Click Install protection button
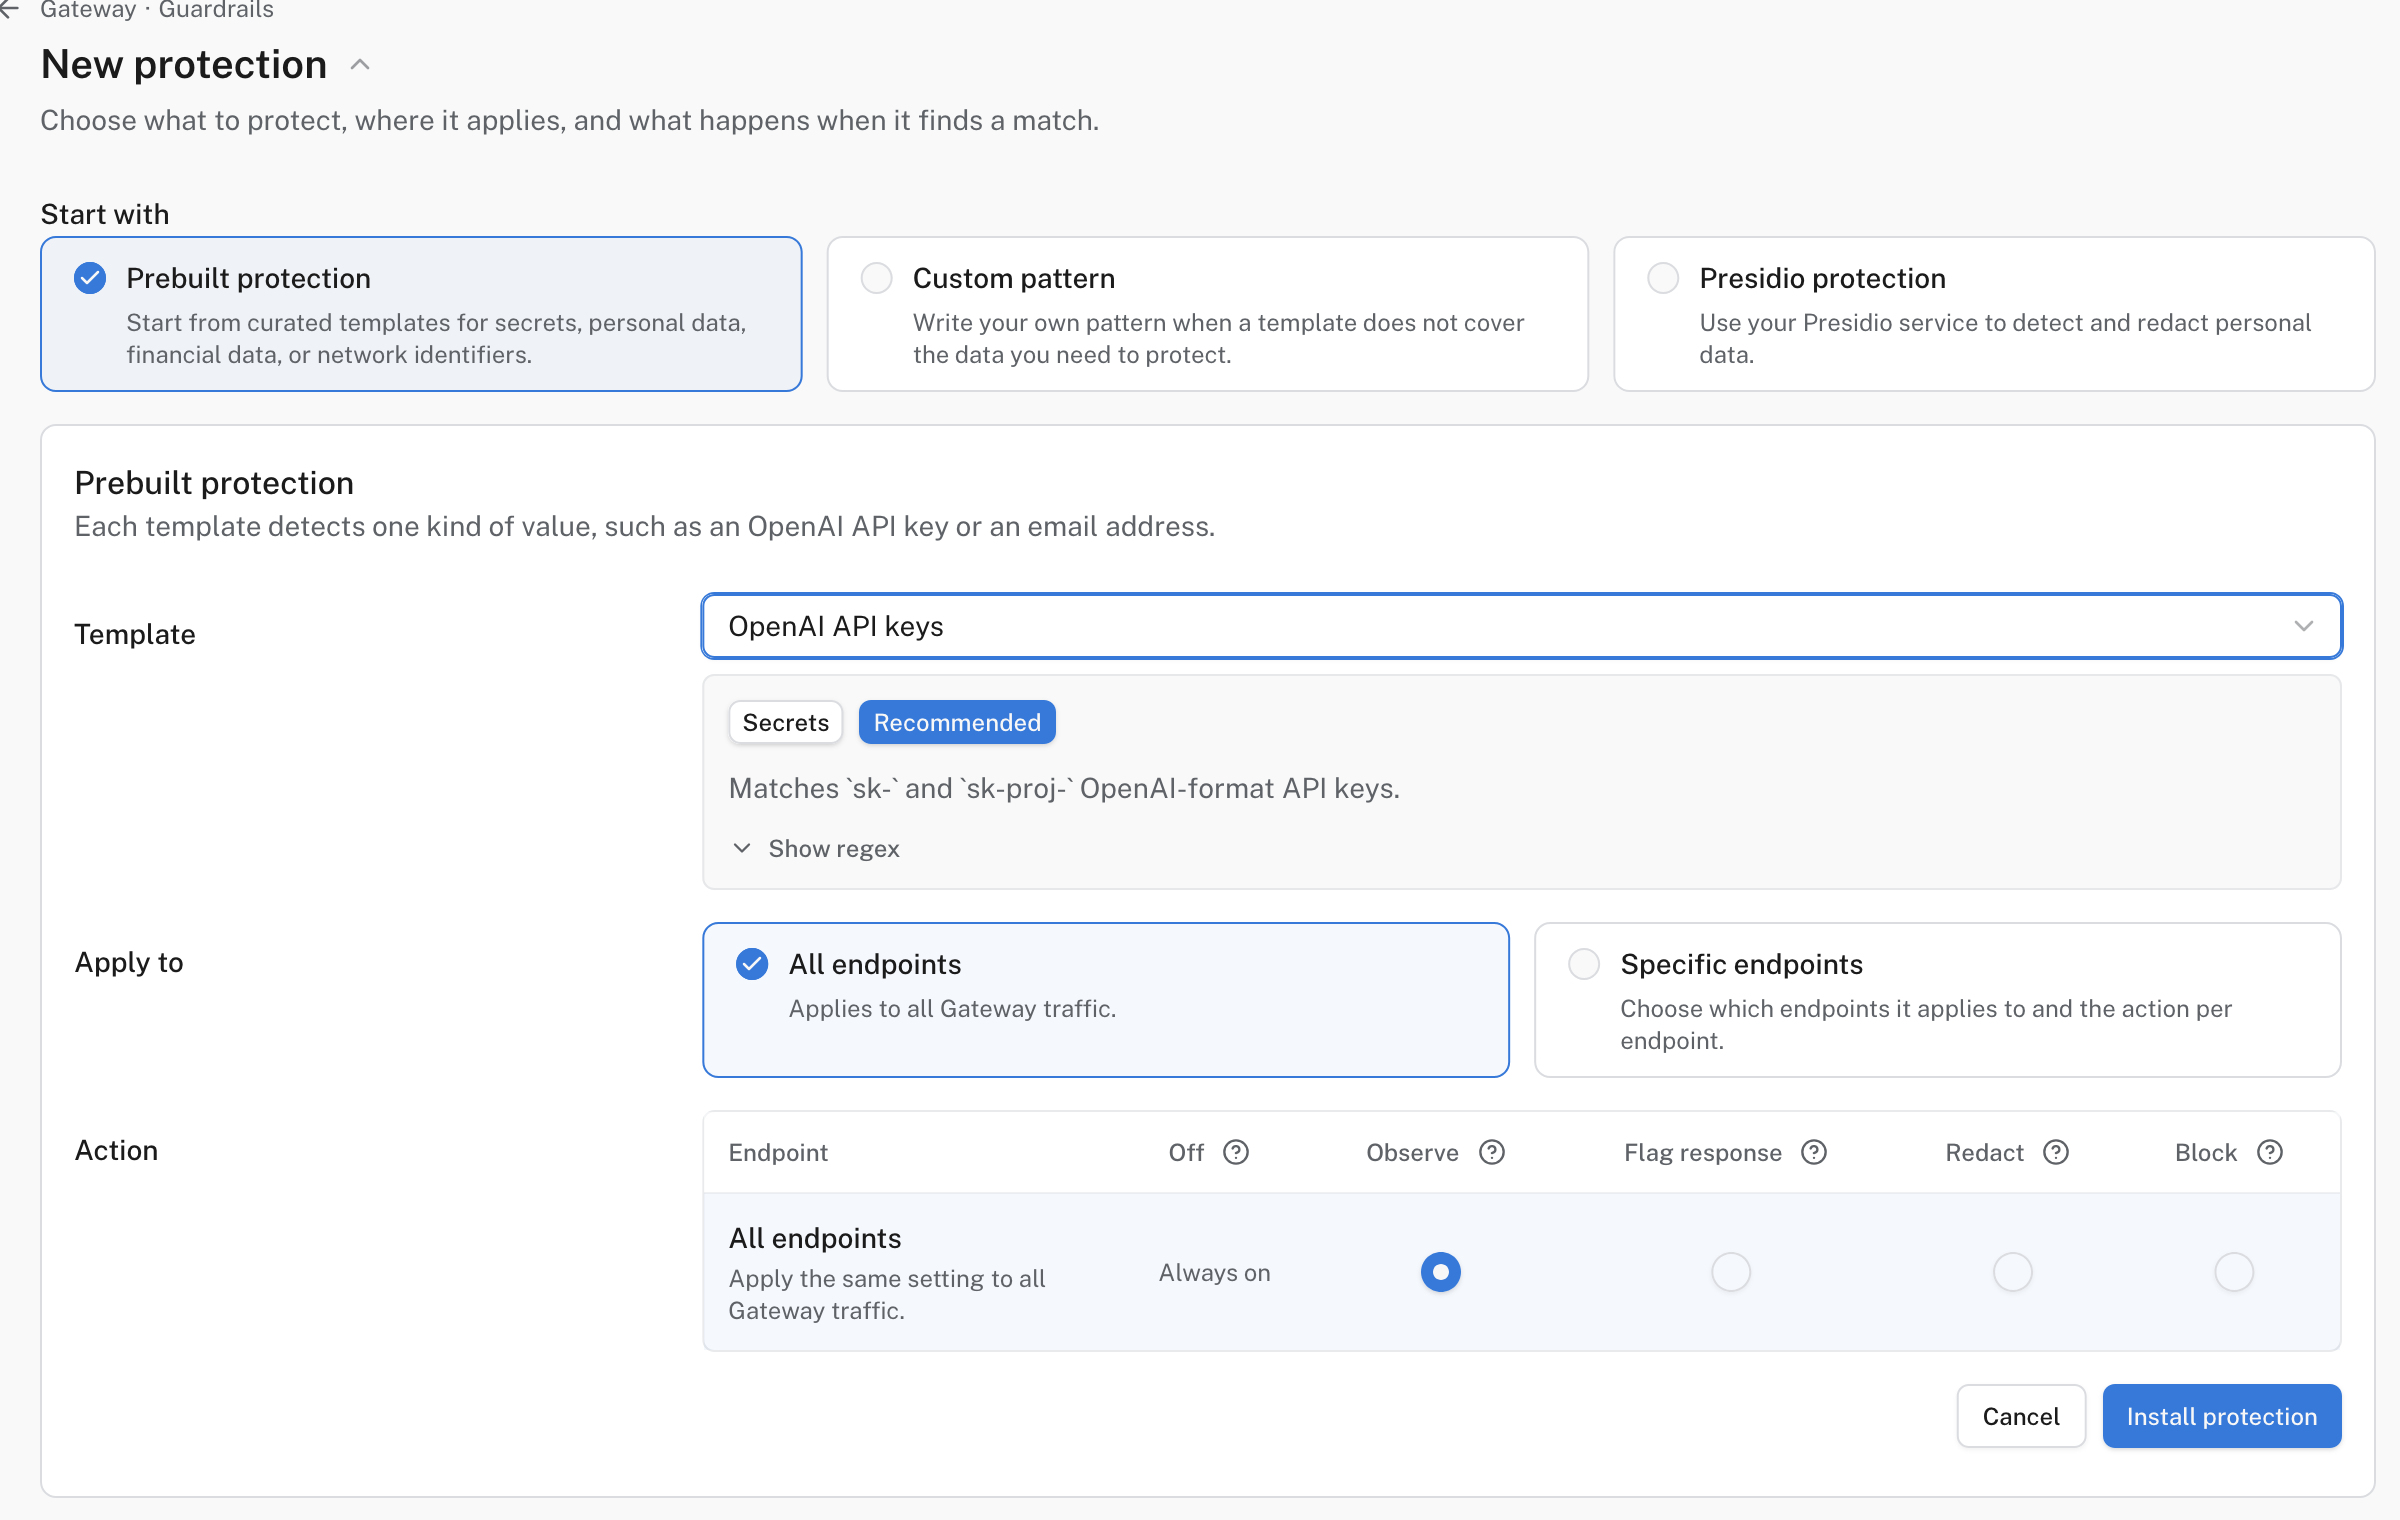 [2222, 1416]
